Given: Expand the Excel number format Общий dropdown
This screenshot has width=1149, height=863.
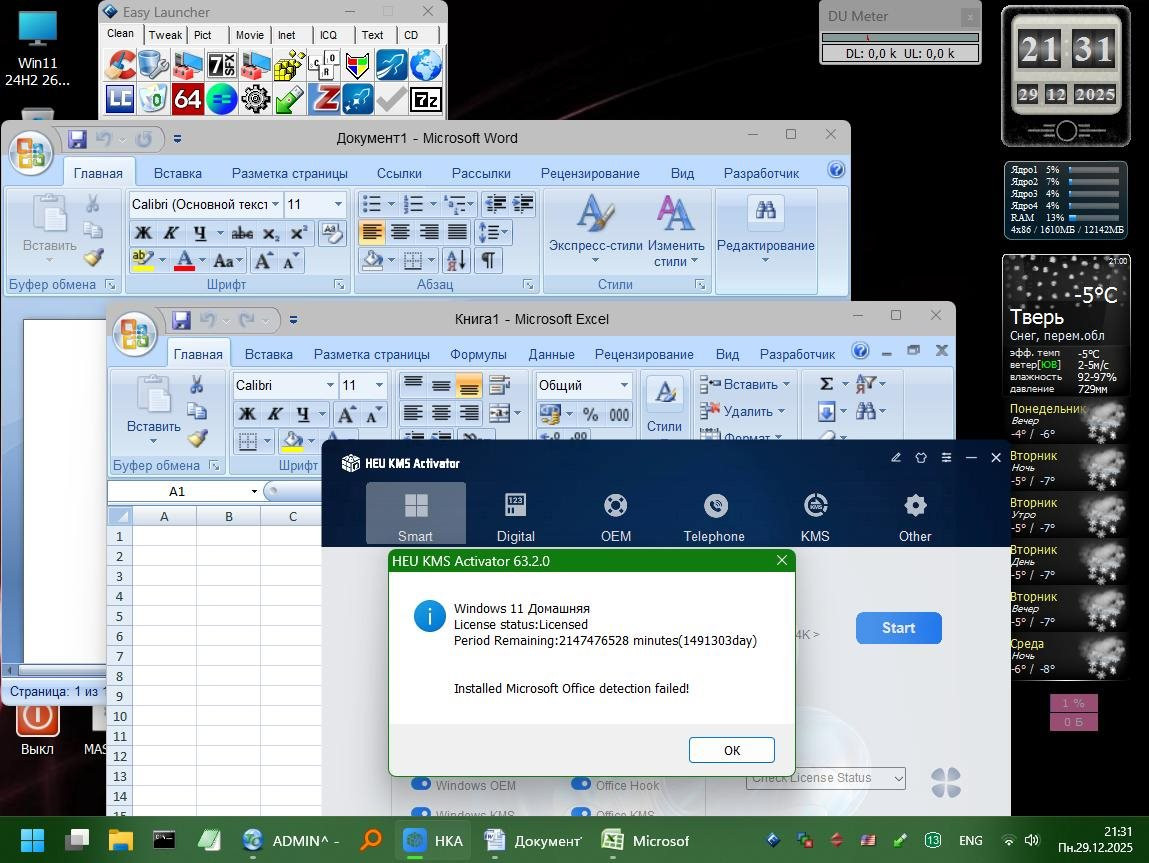Looking at the screenshot, I should pos(624,385).
